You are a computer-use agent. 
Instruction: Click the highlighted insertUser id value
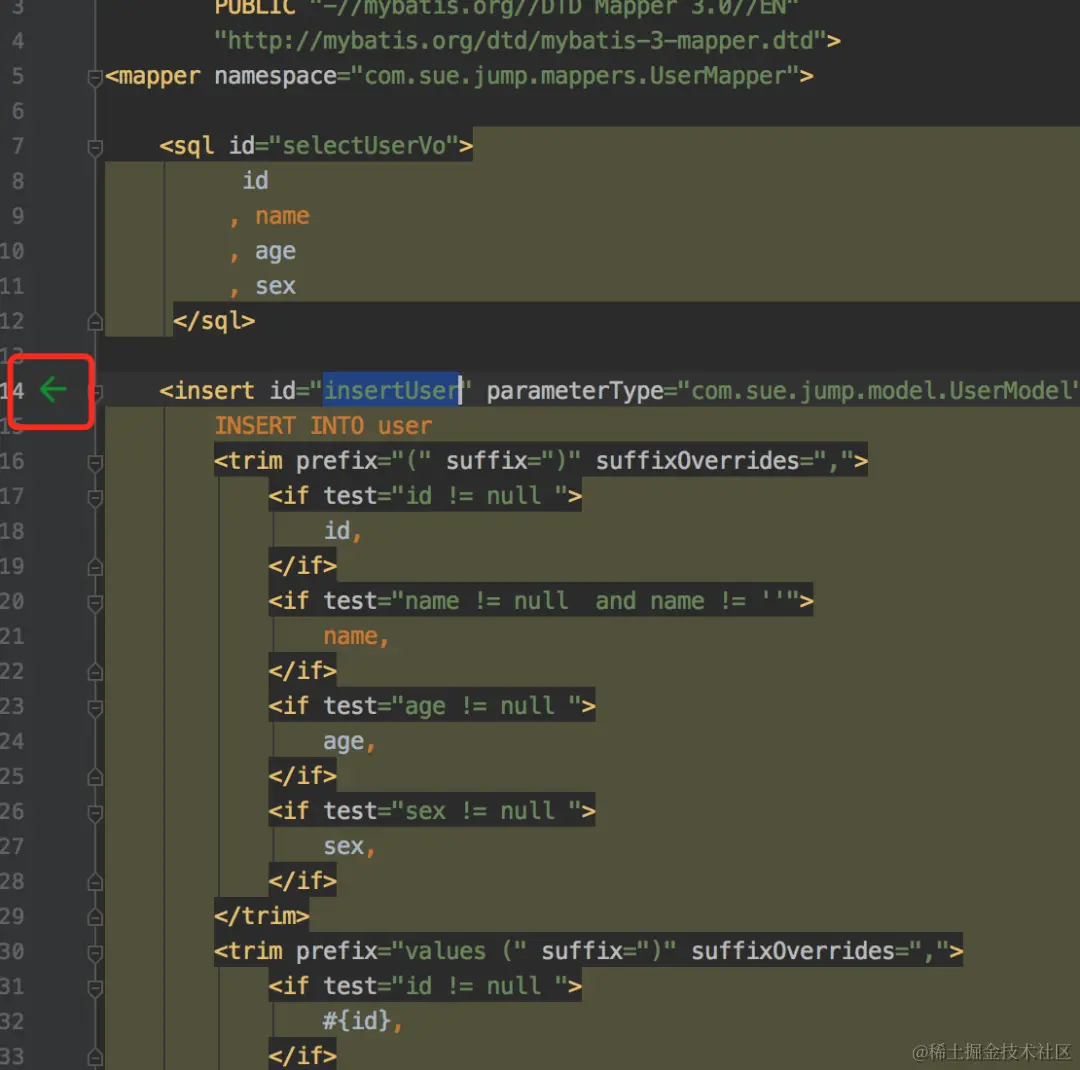[391, 391]
